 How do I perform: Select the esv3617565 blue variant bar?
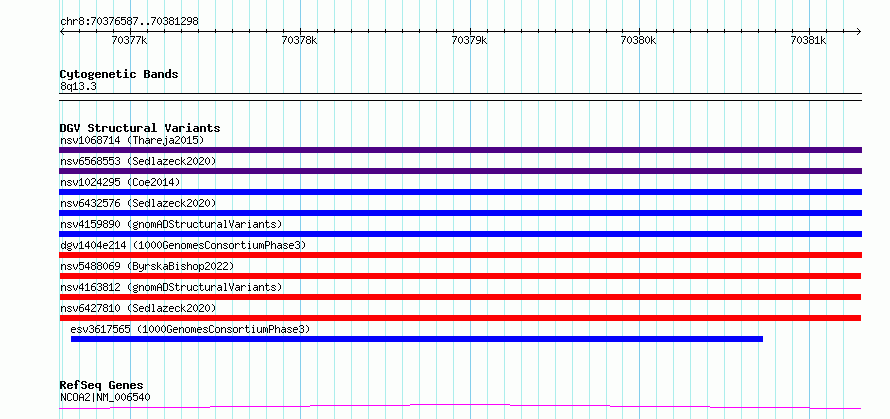(x=417, y=339)
